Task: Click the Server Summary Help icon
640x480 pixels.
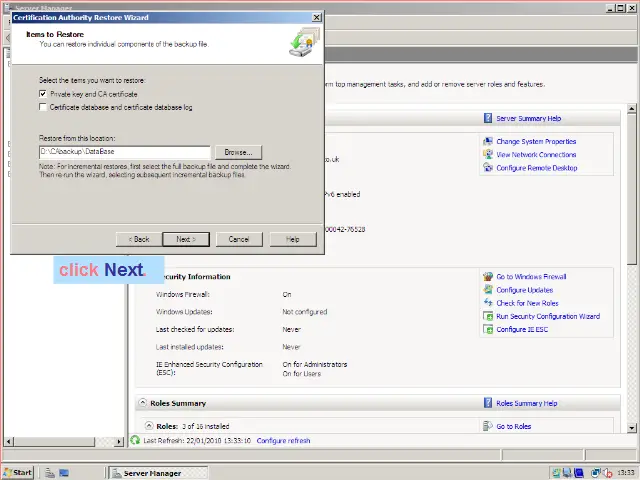Action: [488, 118]
